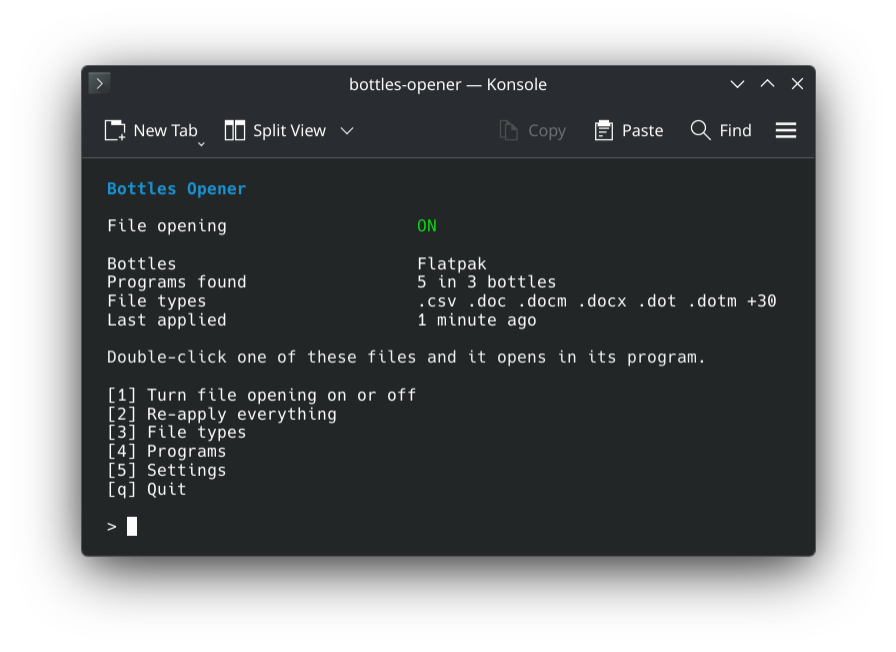Click '5 in 3 bottles' text
The width and height of the screenshot is (896, 652).
(x=486, y=282)
